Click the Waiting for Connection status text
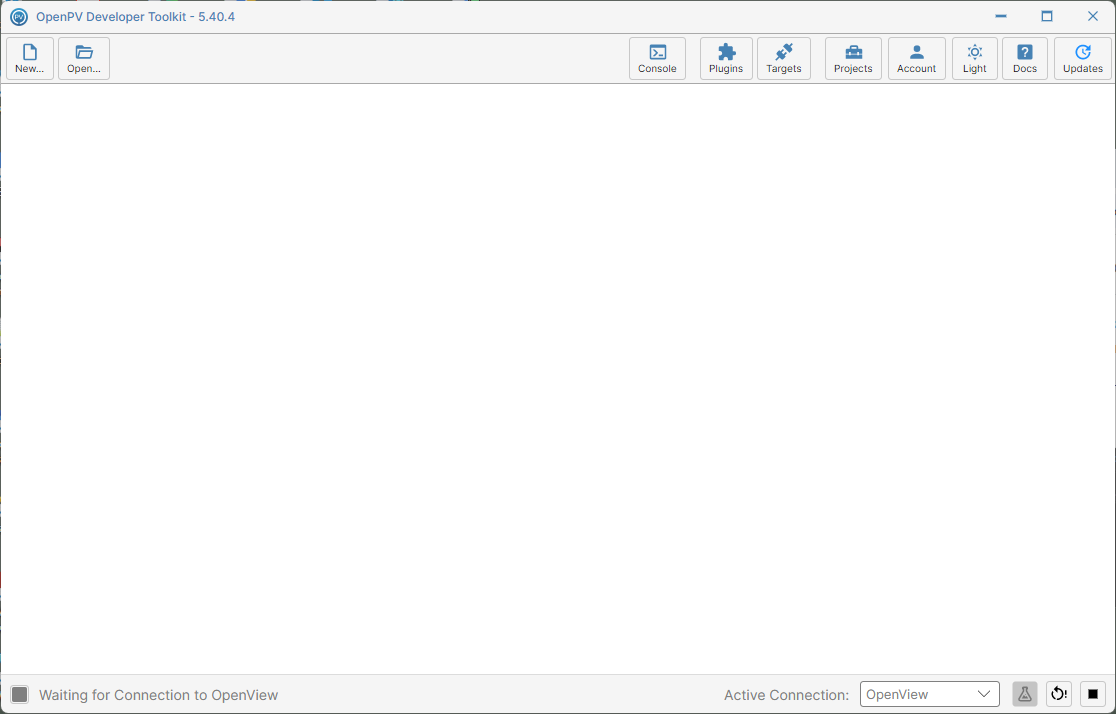Image resolution: width=1116 pixels, height=714 pixels. coord(159,695)
